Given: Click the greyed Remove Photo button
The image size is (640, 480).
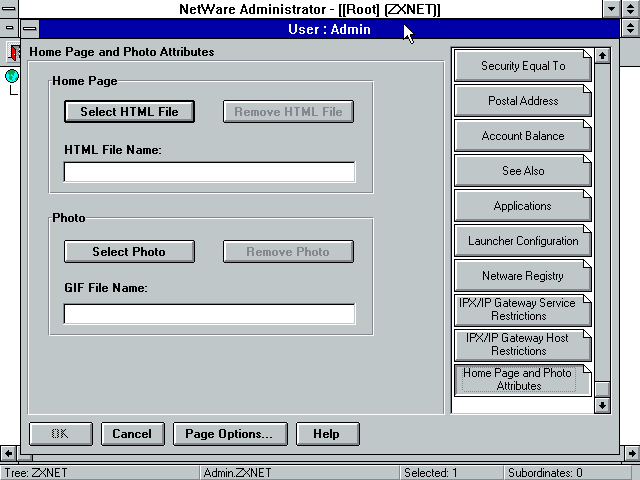Looking at the screenshot, I should tap(288, 251).
